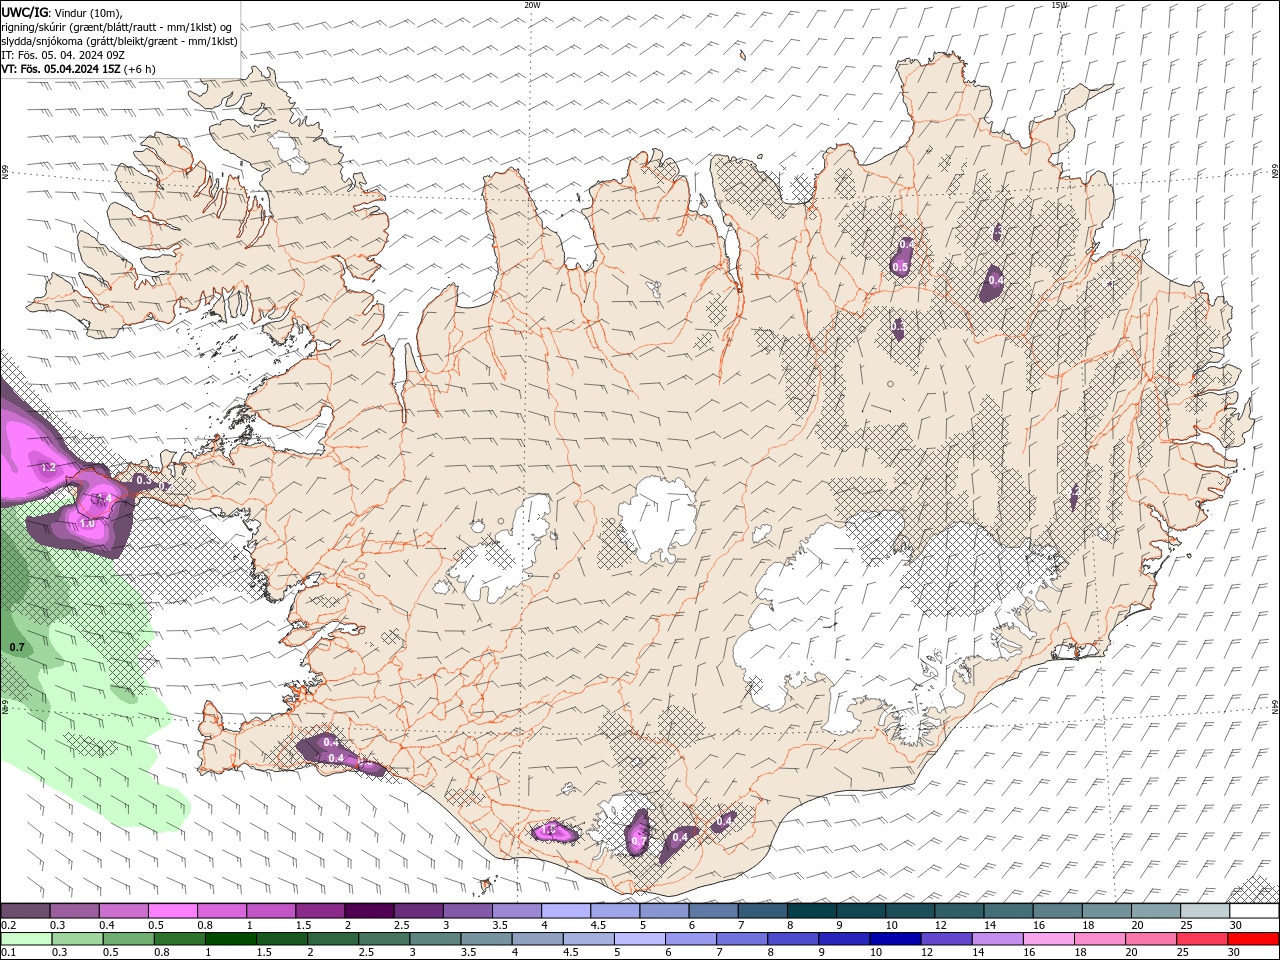
Task: Select the white 30+ swatch, upper legend row
Action: (1255, 911)
